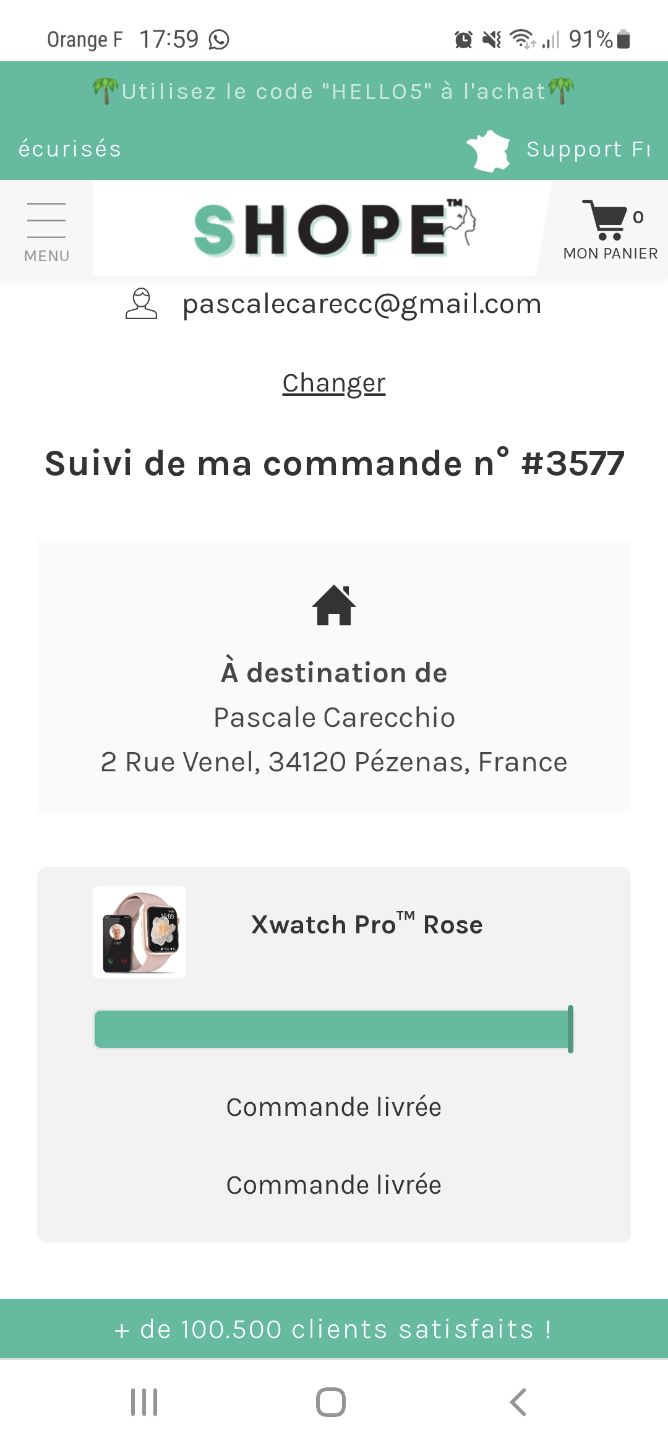Image resolution: width=668 pixels, height=1447 pixels.
Task: Tap the WhatsApp notification icon in status bar
Action: point(219,40)
